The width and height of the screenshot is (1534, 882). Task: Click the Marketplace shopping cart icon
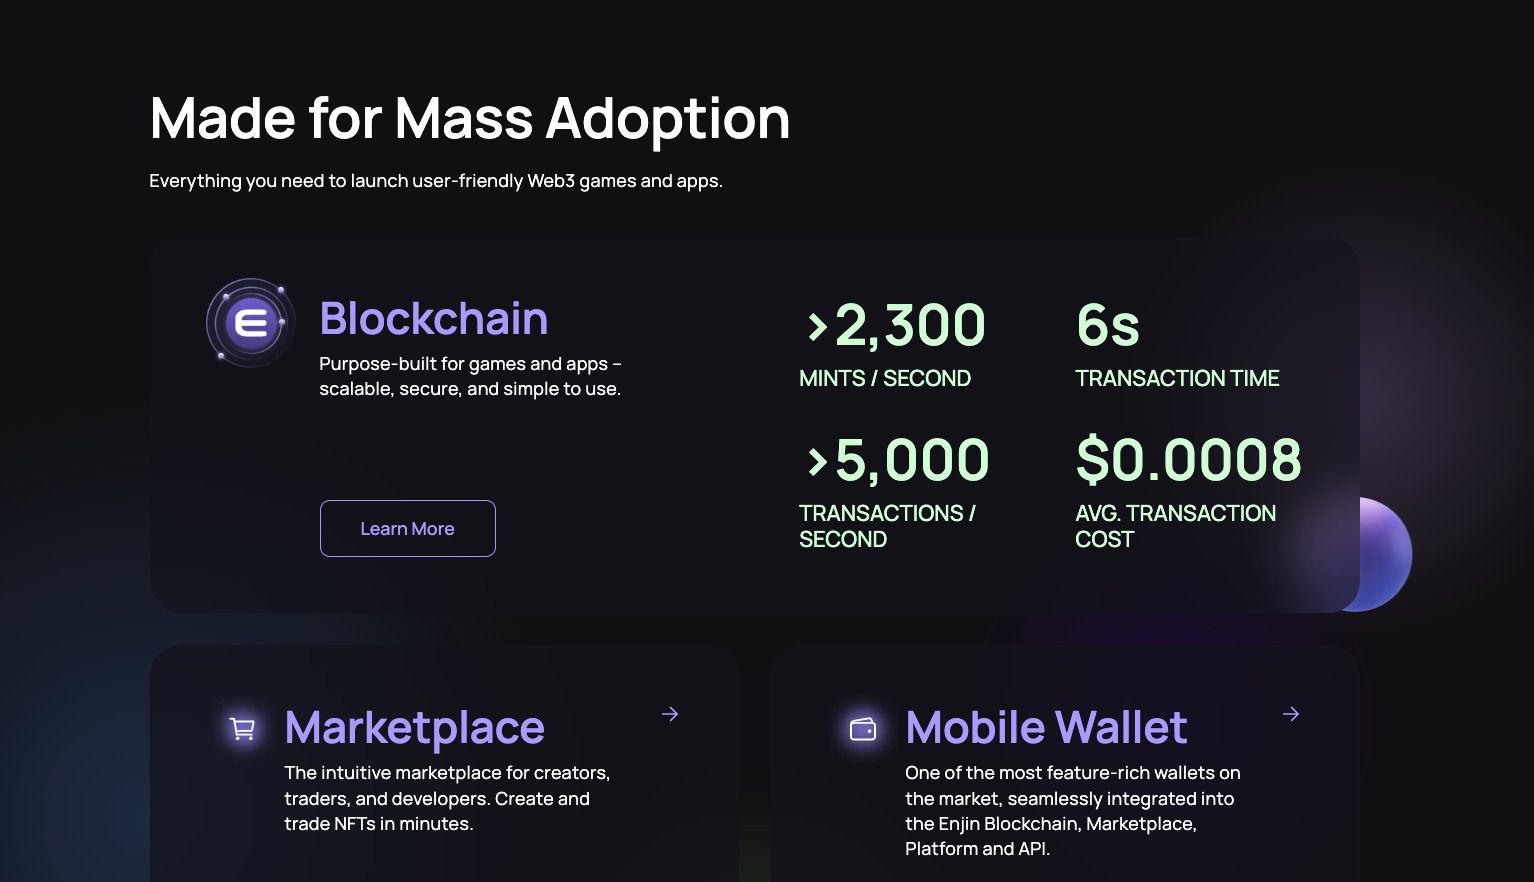coord(242,729)
